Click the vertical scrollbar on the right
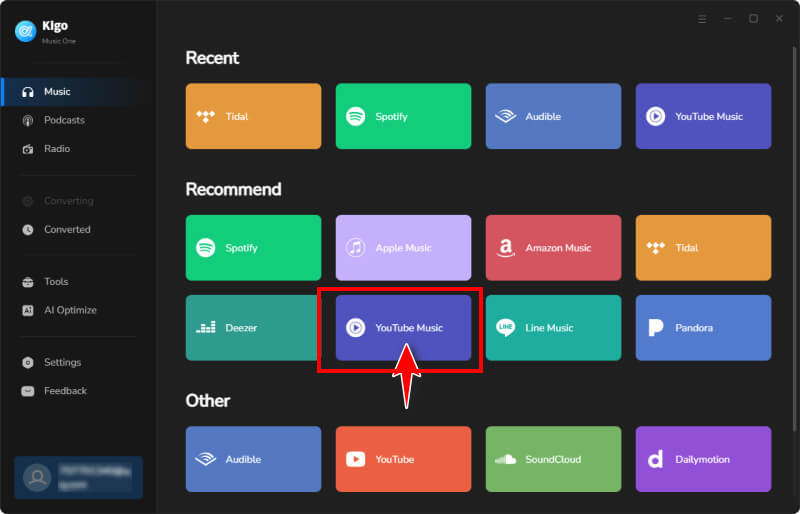This screenshot has width=800, height=514. [794, 240]
